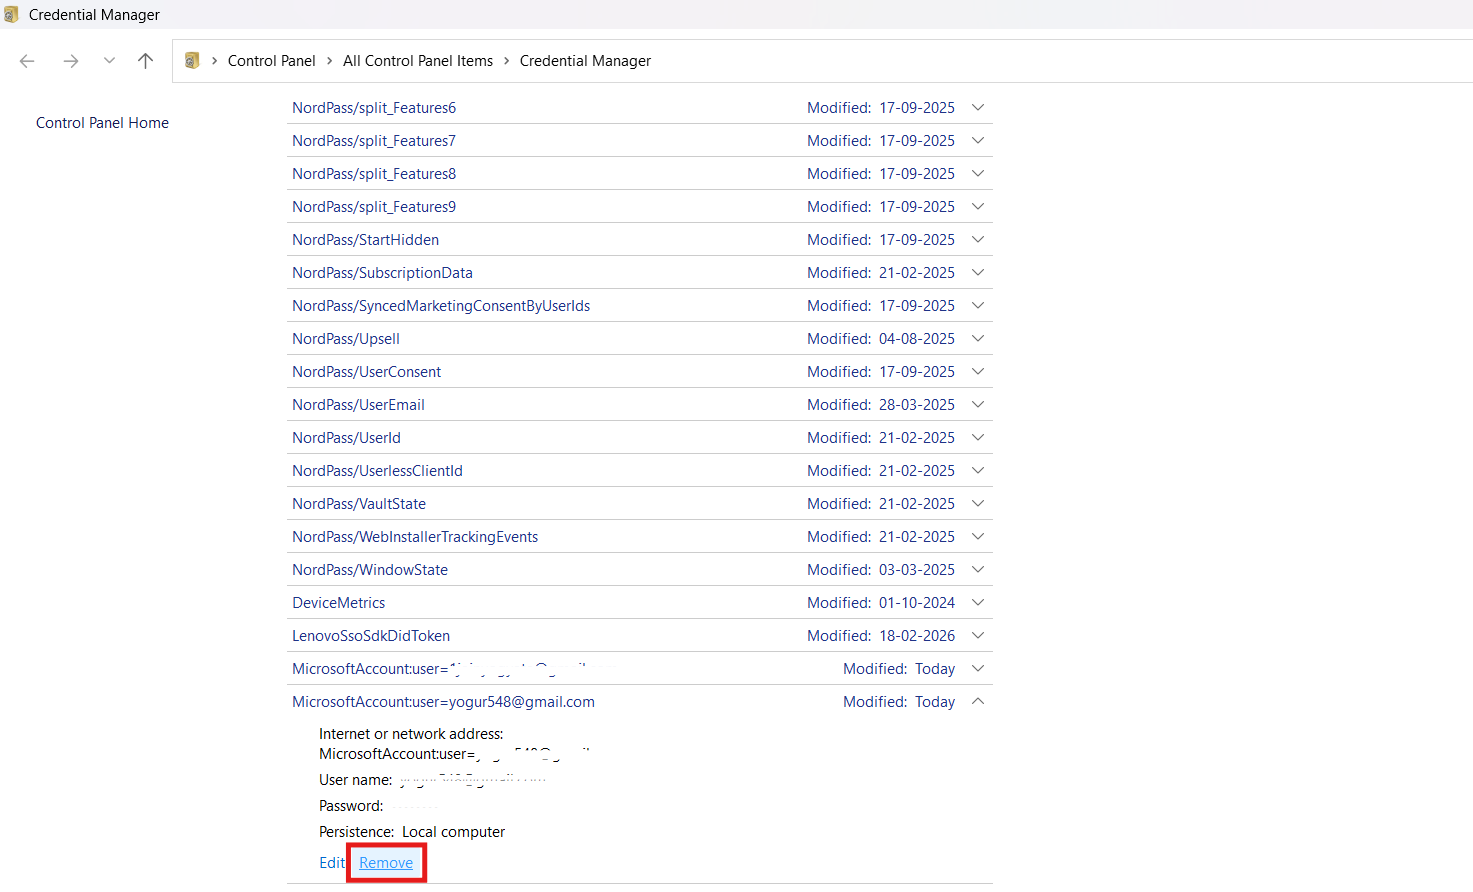Open the NordPass/UserEmail credential
The width and height of the screenshot is (1473, 892).
click(x=358, y=405)
